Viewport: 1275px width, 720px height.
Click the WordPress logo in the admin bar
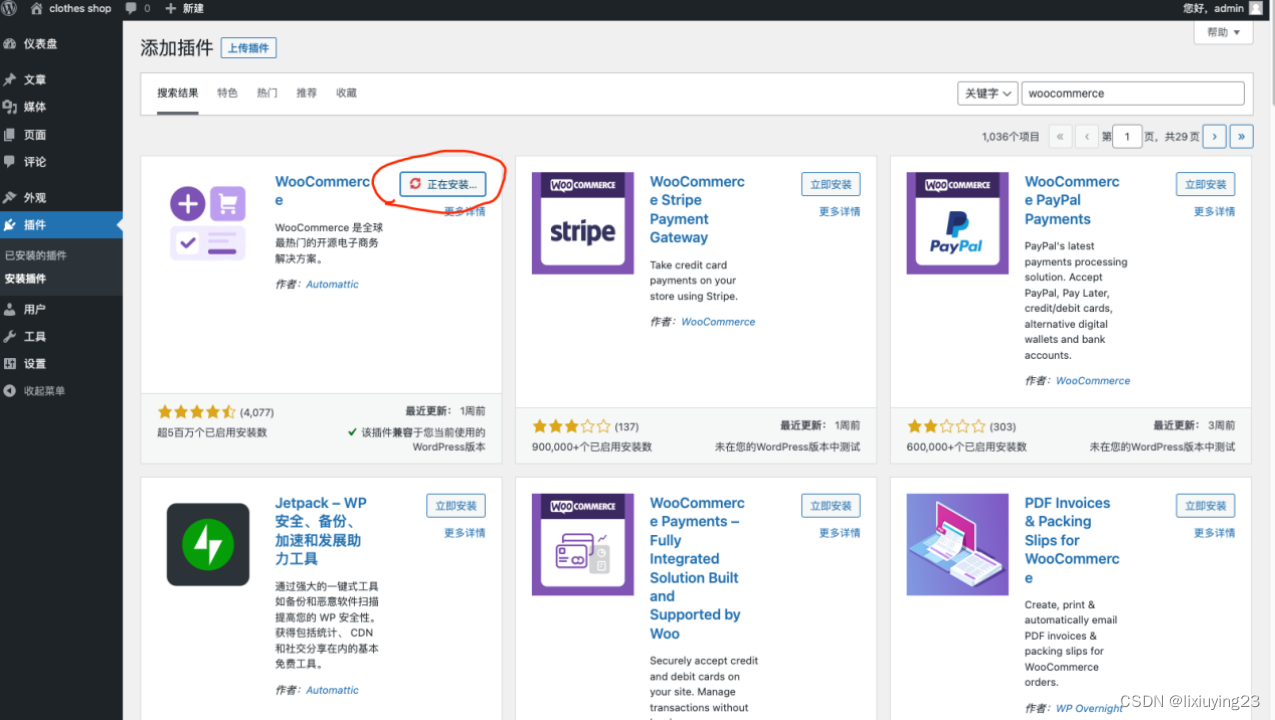click(x=10, y=9)
